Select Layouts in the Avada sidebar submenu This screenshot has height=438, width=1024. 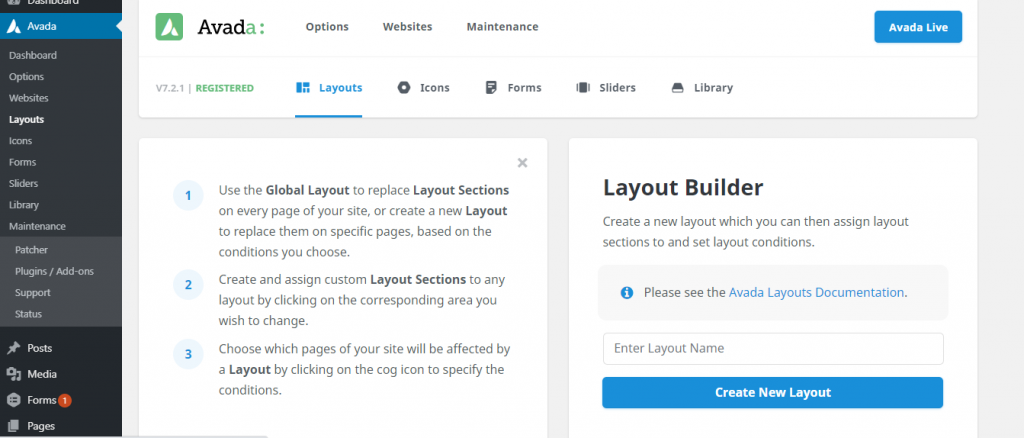coord(27,119)
